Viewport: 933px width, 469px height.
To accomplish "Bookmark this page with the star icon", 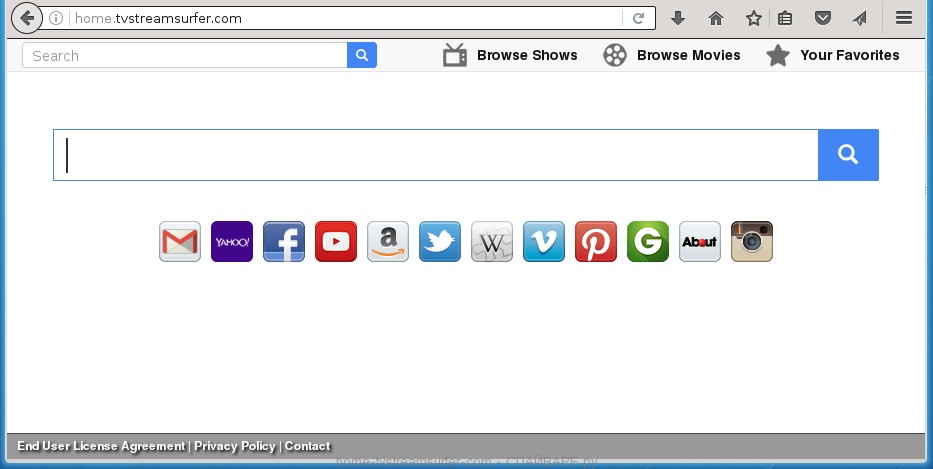I will click(753, 18).
